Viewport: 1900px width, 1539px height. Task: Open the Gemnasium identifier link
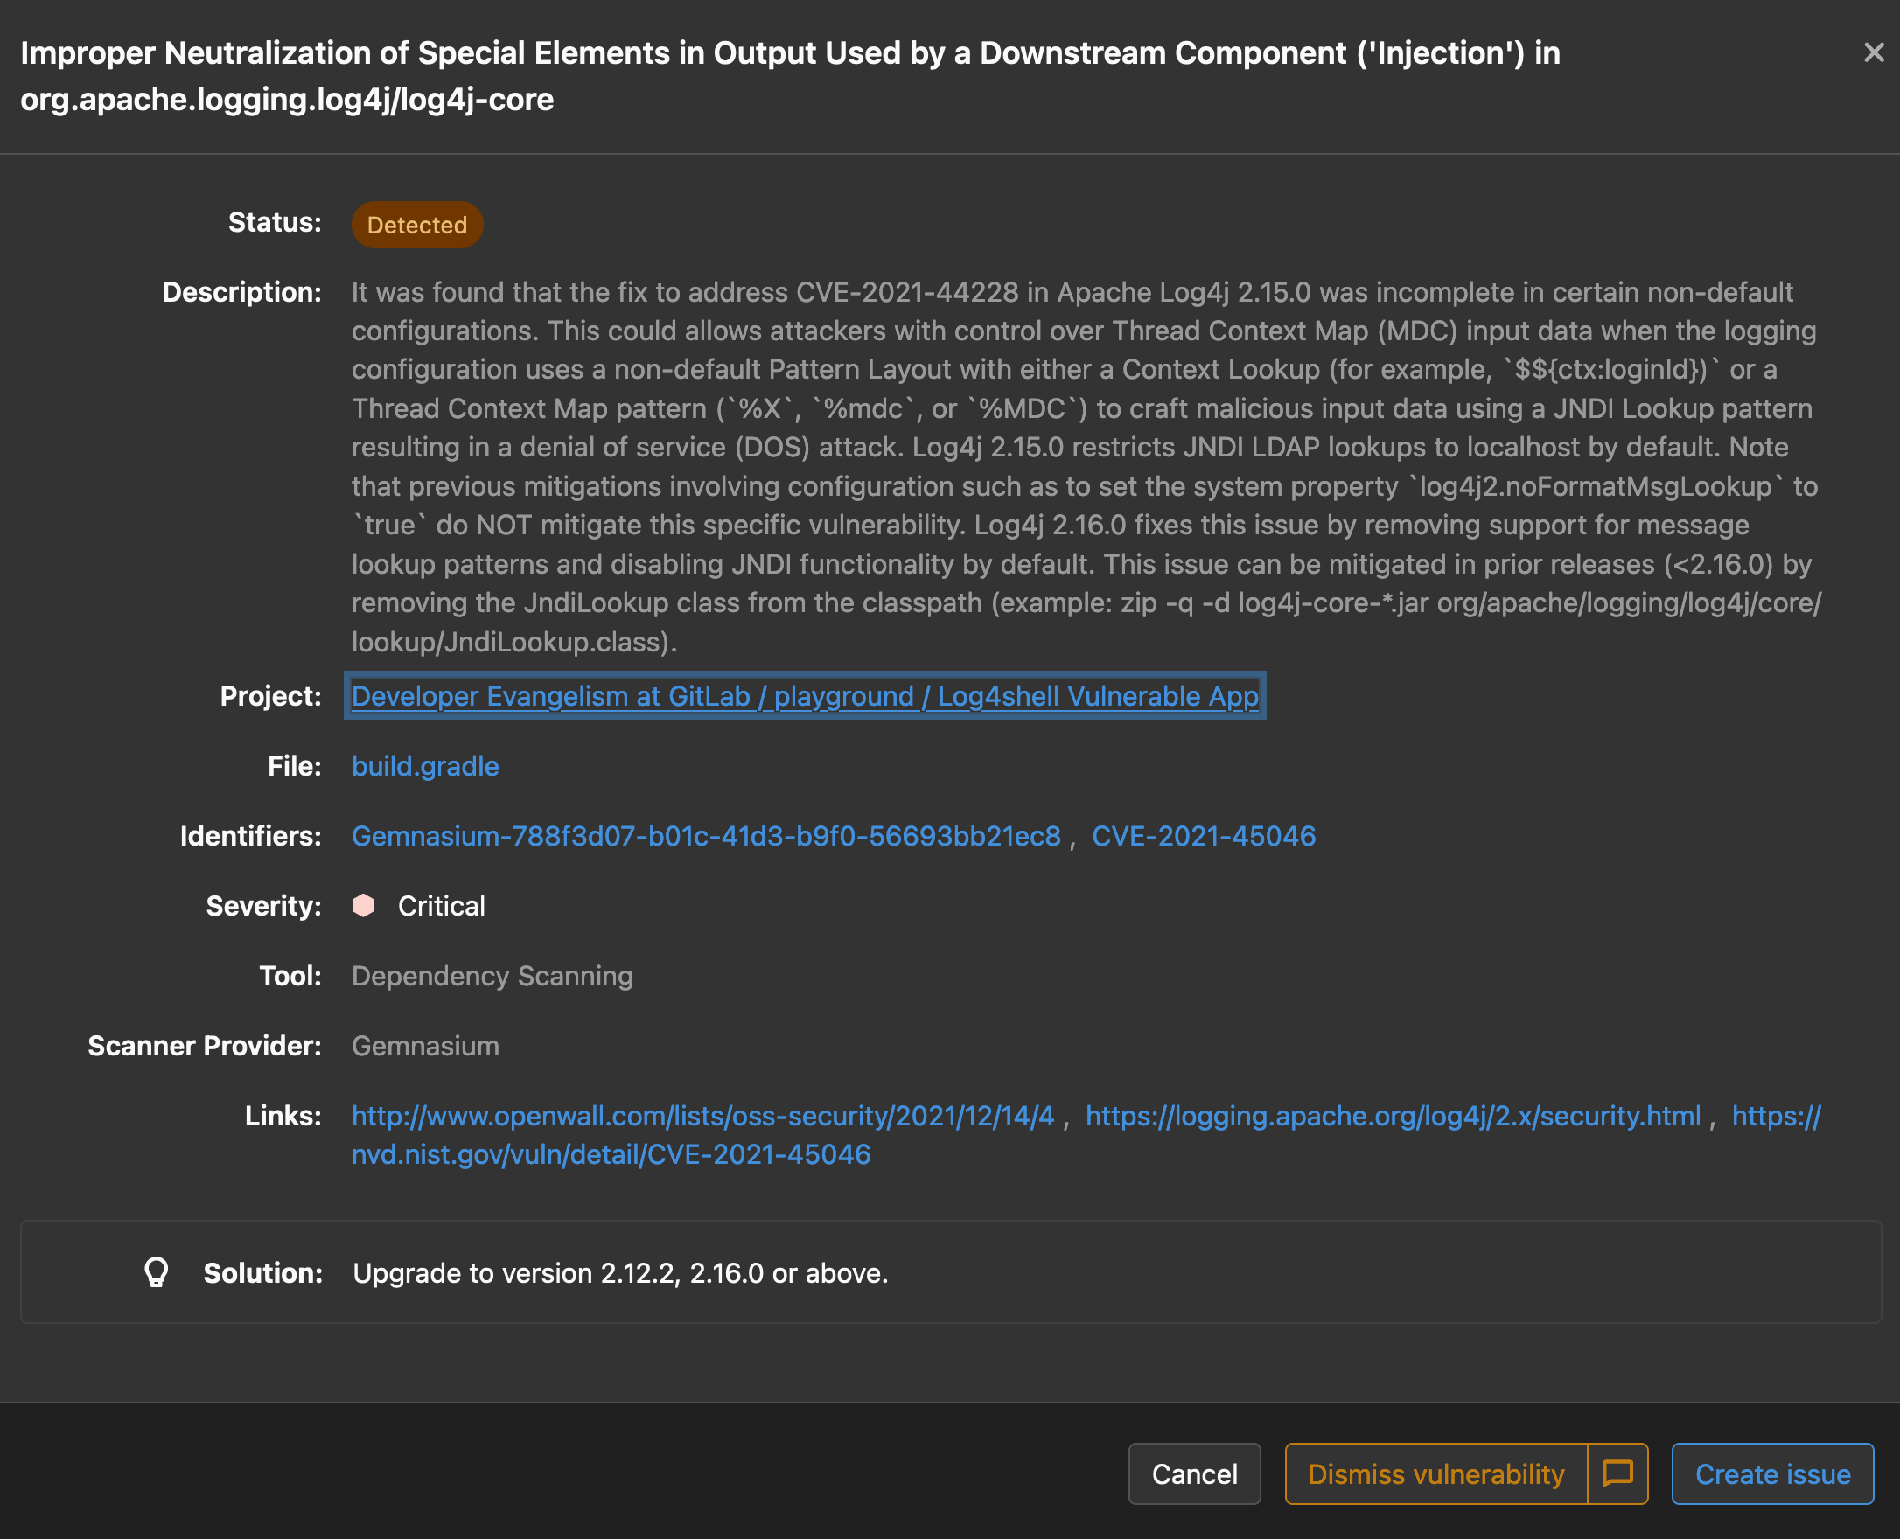706,836
